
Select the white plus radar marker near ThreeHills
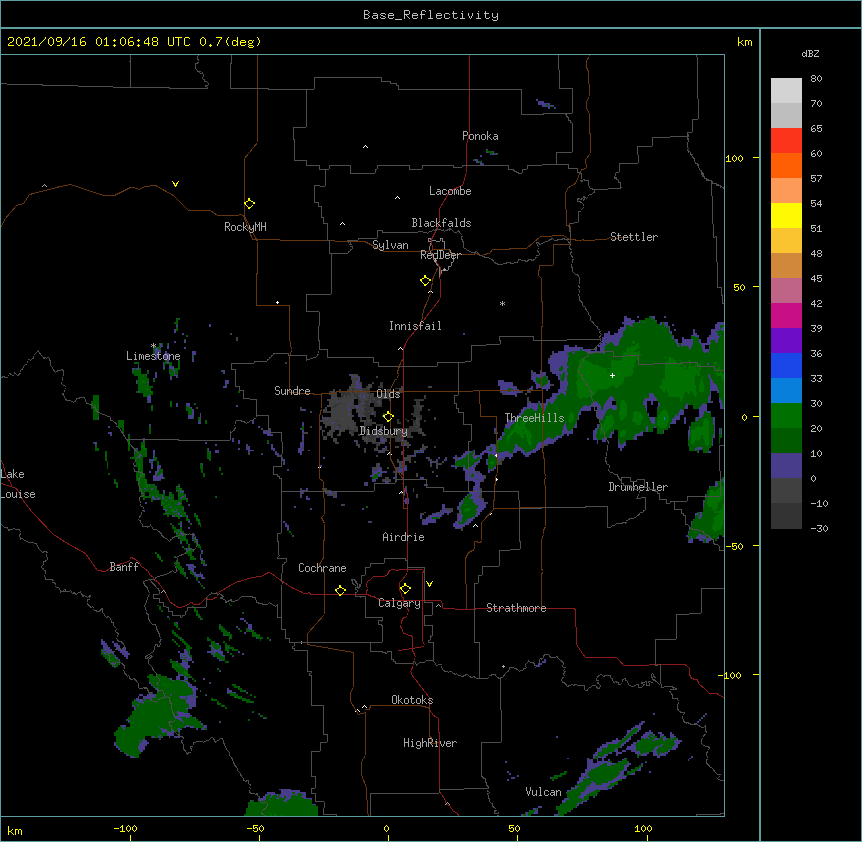pyautogui.click(x=612, y=375)
